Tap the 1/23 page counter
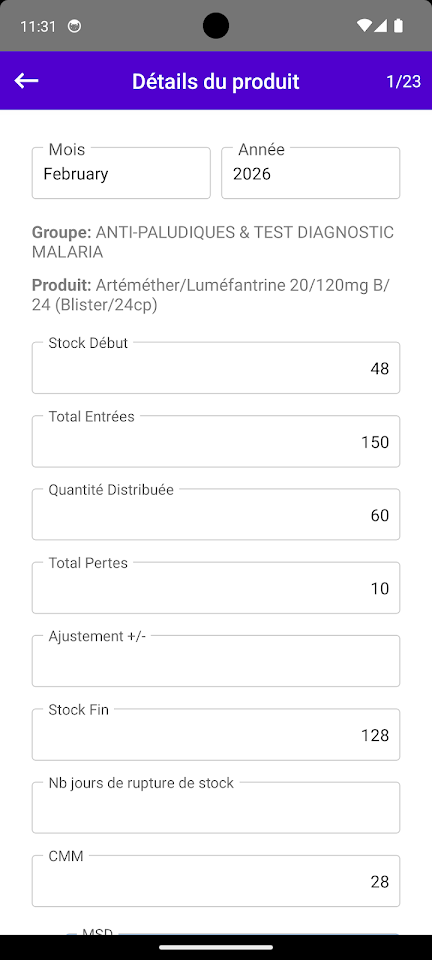Viewport: 432px width, 960px height. [x=403, y=81]
